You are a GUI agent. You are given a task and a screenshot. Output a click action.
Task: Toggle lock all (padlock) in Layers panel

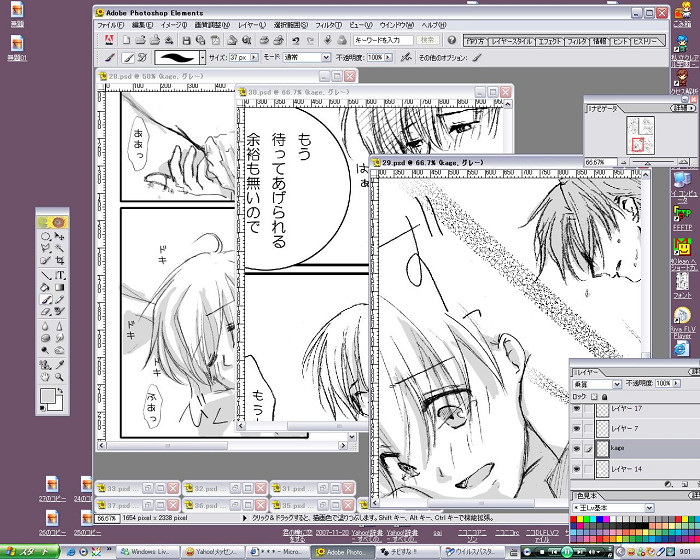click(x=604, y=397)
